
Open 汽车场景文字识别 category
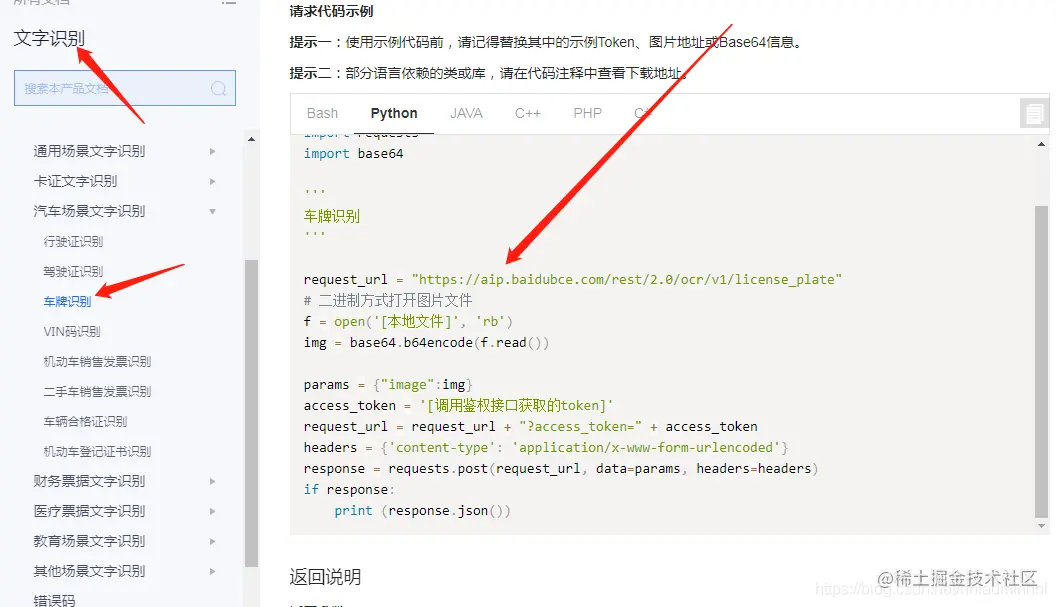click(89, 212)
